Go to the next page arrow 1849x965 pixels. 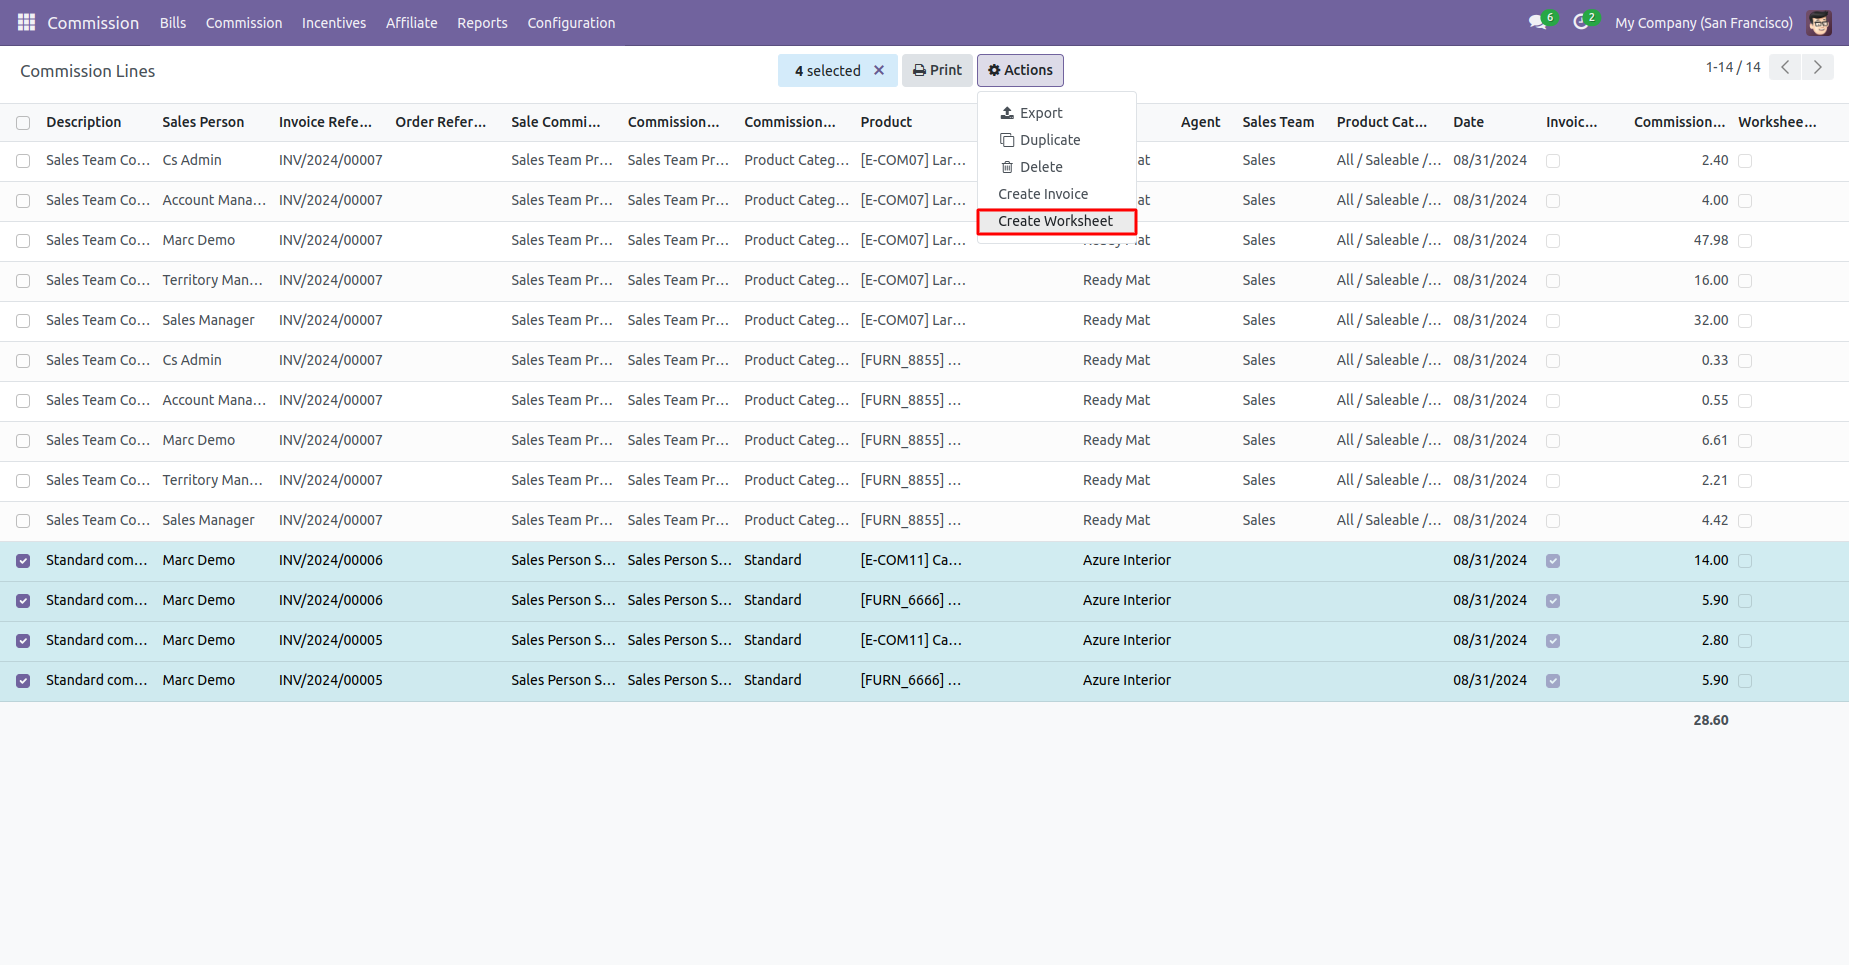coord(1817,67)
